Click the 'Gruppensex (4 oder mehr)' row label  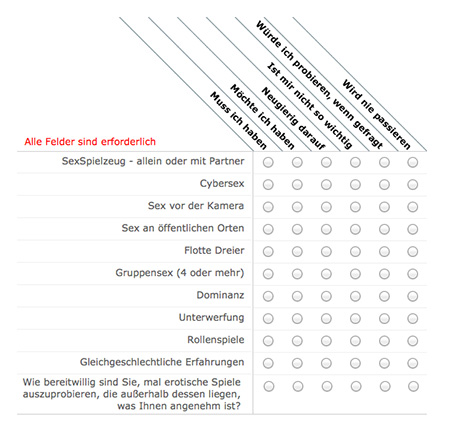(x=180, y=273)
